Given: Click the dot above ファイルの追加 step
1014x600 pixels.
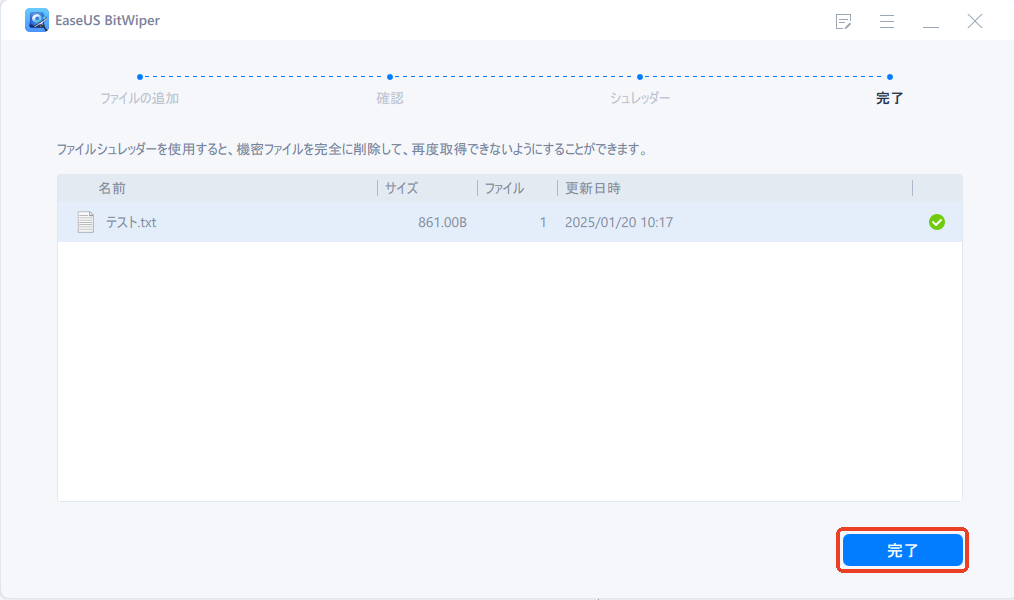Looking at the screenshot, I should [x=141, y=75].
